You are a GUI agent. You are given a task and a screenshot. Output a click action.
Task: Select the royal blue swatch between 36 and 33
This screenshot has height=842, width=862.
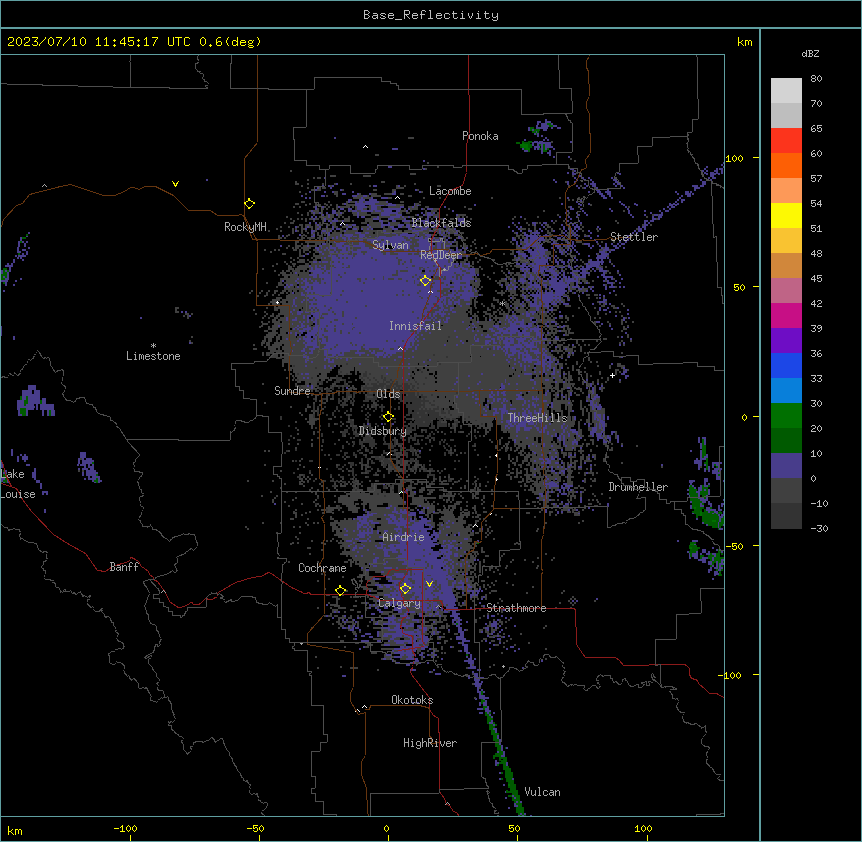(x=786, y=365)
